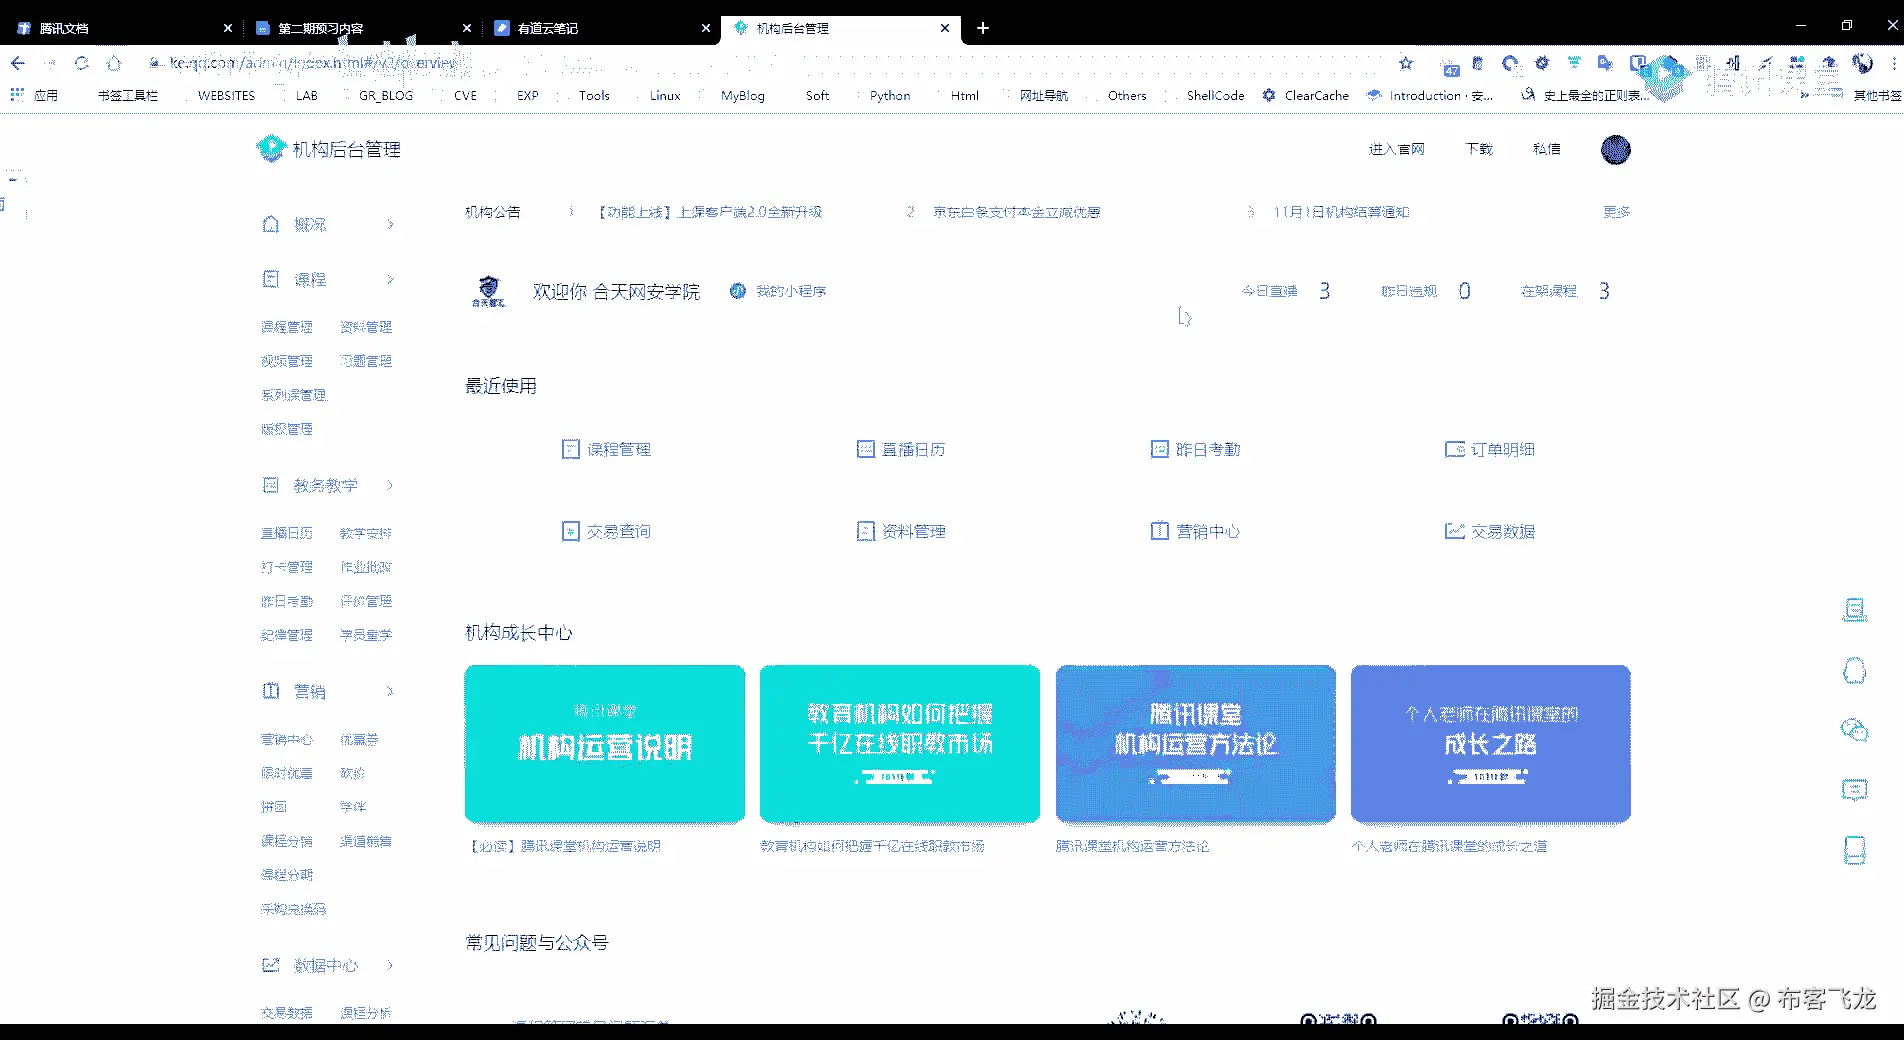Open 我的小程序 next to the academy name
The height and width of the screenshot is (1040, 1904).
(x=779, y=291)
